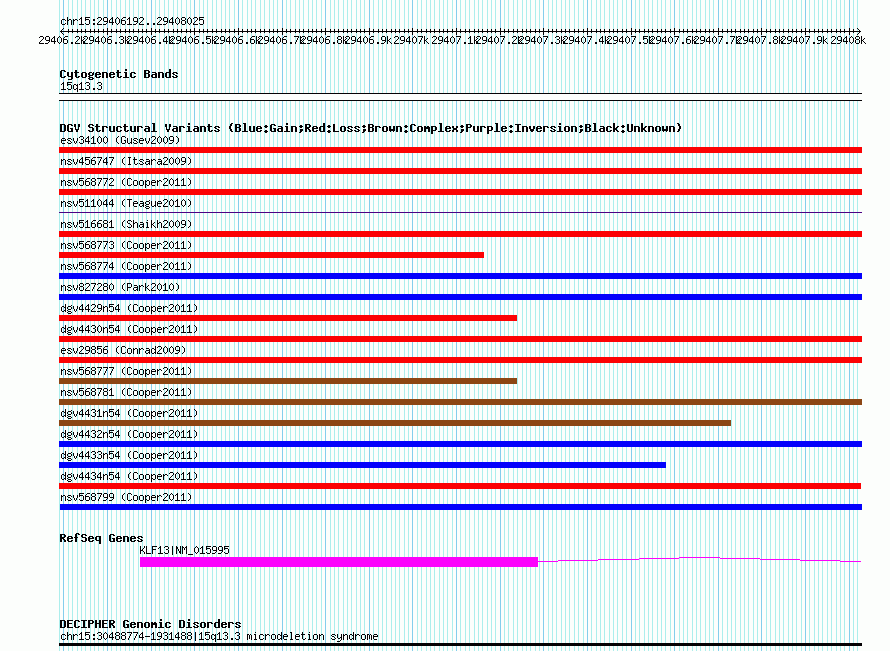890x651 pixels.
Task: Click the esv34100 (Gusev2009) variant label
Action: (x=120, y=140)
